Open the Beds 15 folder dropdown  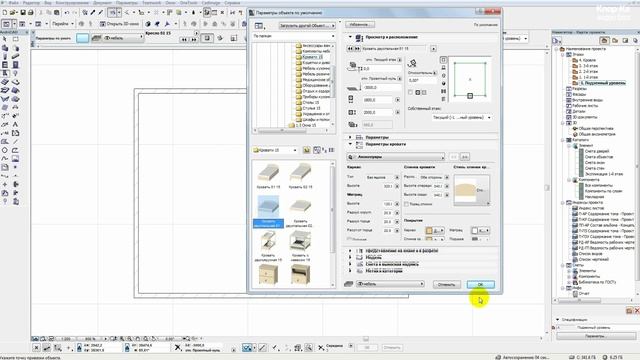click(275, 150)
